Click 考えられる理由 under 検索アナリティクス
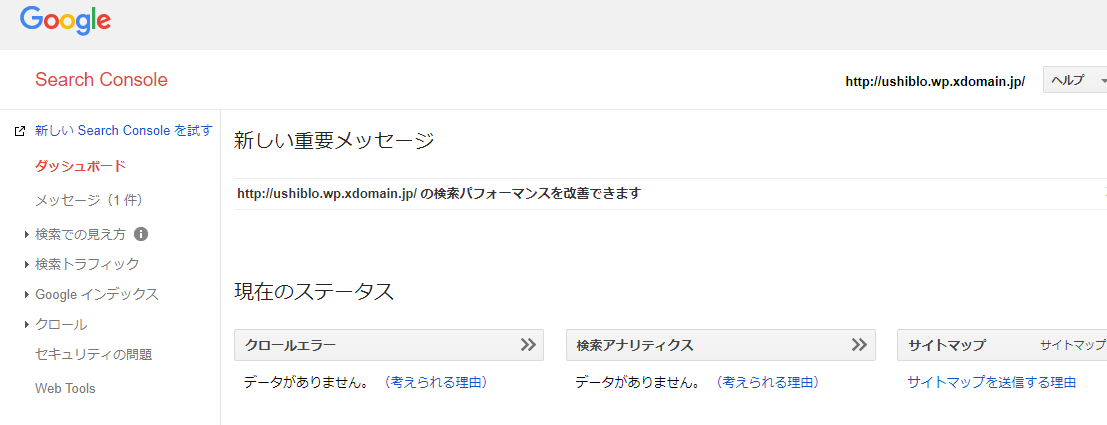 coord(767,383)
